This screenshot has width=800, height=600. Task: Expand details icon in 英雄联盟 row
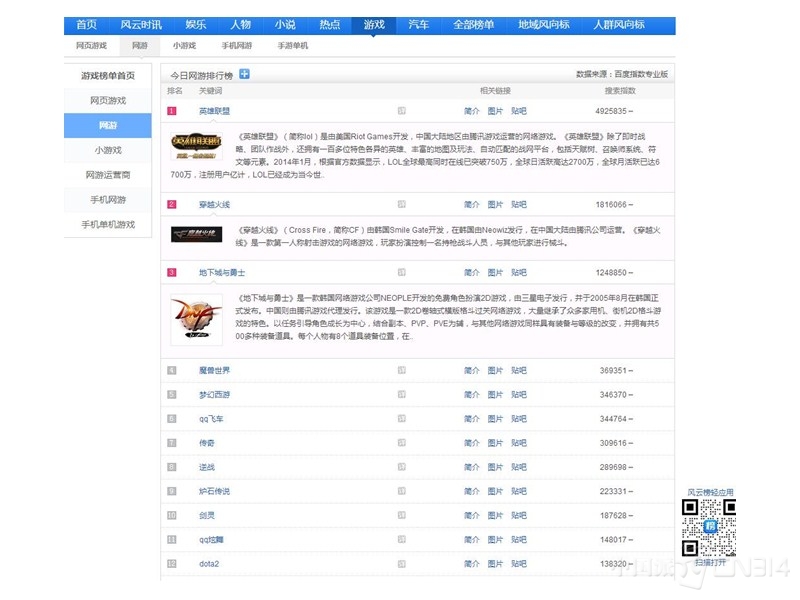click(402, 111)
